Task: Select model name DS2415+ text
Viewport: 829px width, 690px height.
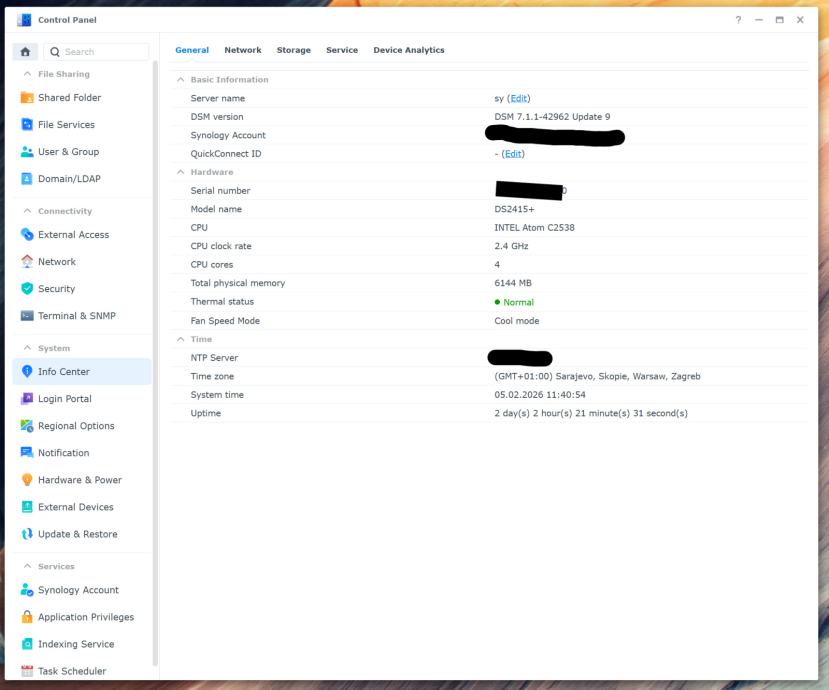Action: [514, 209]
